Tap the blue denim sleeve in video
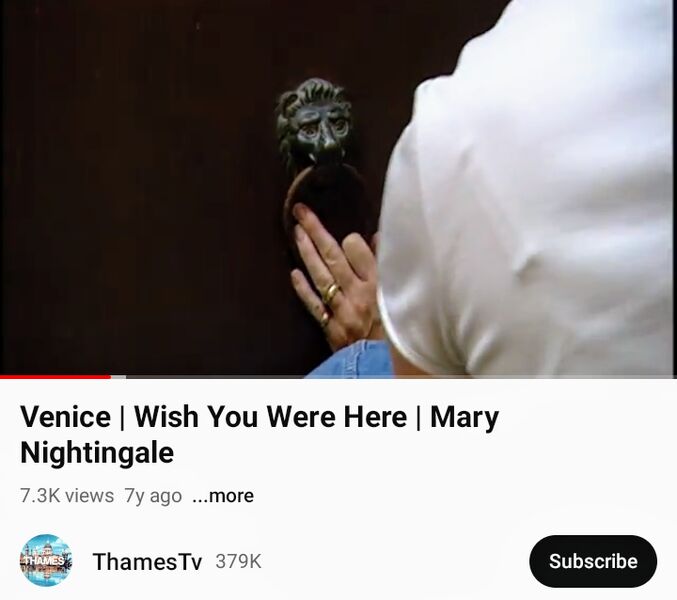The width and height of the screenshot is (677, 600). tap(352, 360)
